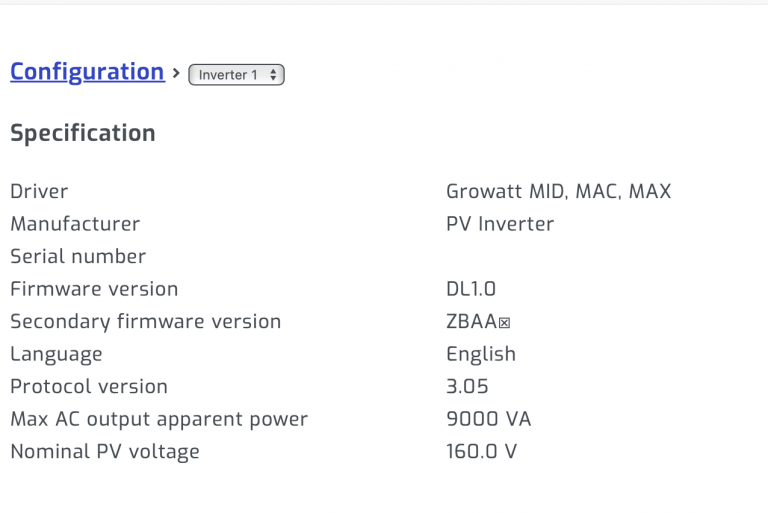Expand the Inverter 1 dropdown selector
The image size is (768, 513).
pyautogui.click(x=236, y=75)
